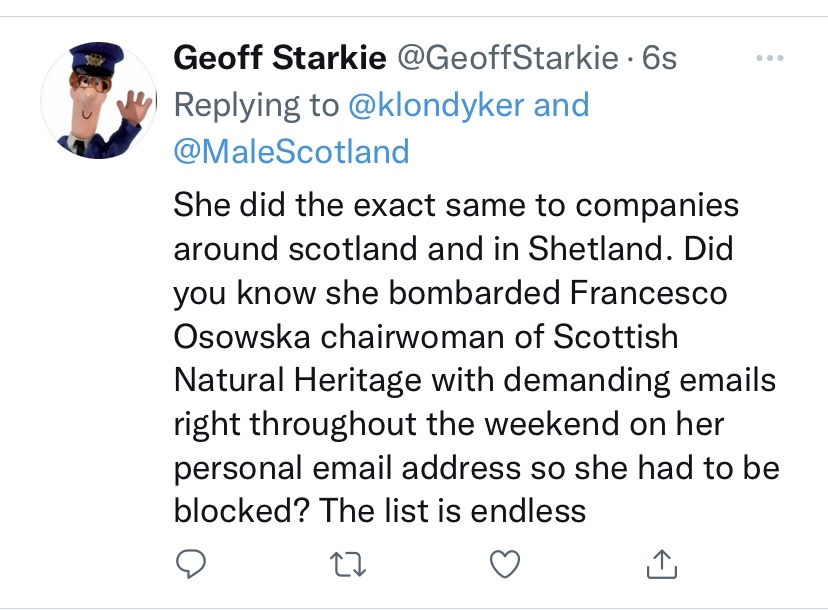828x610 pixels.
Task: Reply to Geoff Starkie's tweet
Action: [x=190, y=566]
